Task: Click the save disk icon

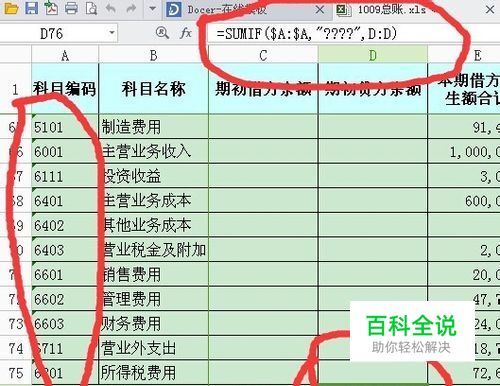Action: point(32,8)
